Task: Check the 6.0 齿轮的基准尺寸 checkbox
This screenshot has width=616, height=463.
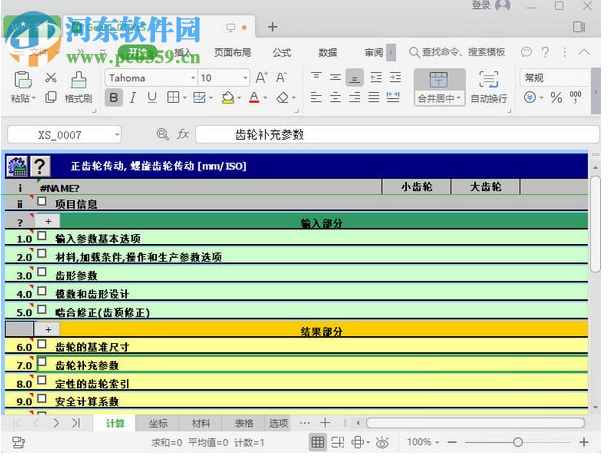Action: pos(42,344)
